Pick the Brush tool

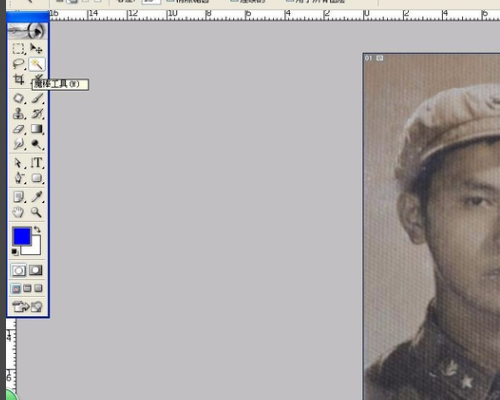pyautogui.click(x=37, y=98)
